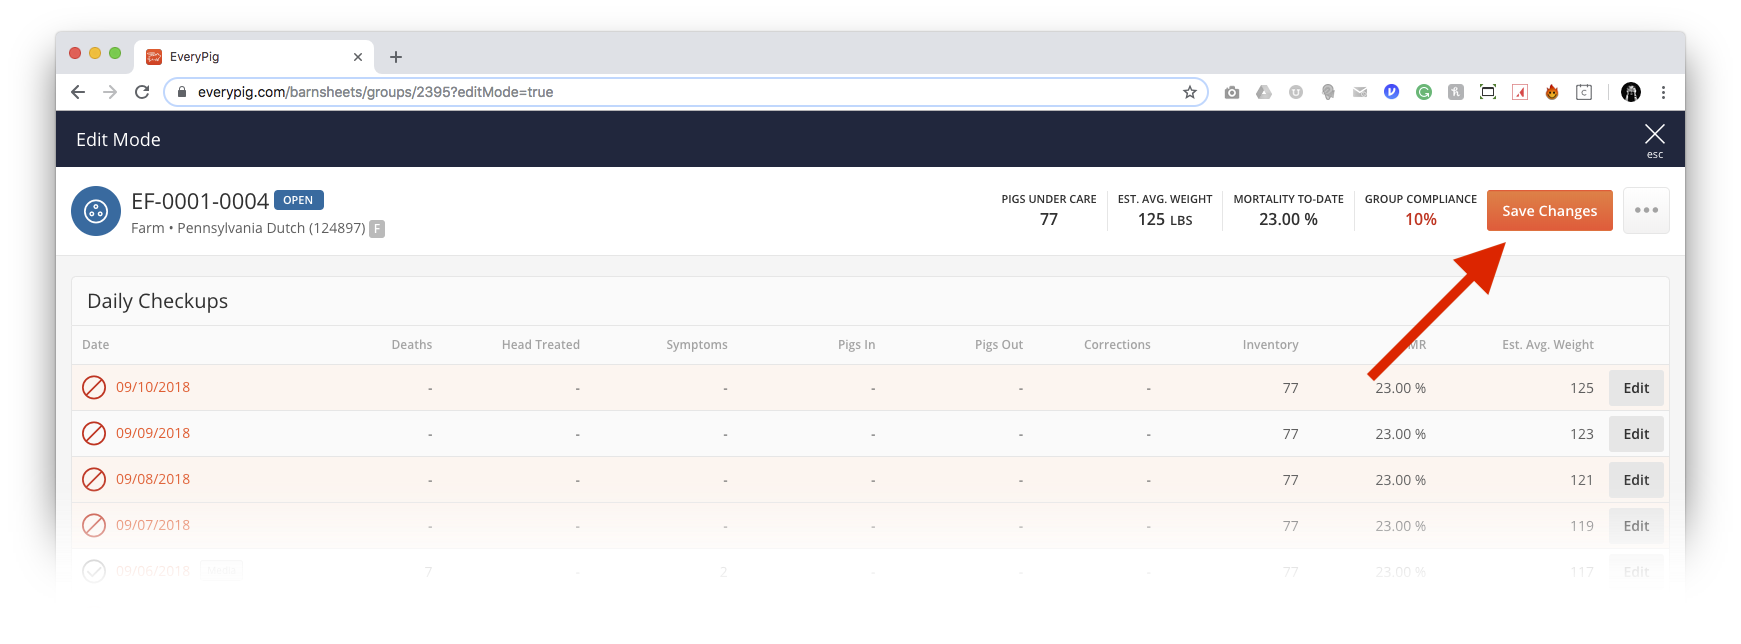
Task: Click the screen capture frame extension icon
Action: click(x=1488, y=92)
